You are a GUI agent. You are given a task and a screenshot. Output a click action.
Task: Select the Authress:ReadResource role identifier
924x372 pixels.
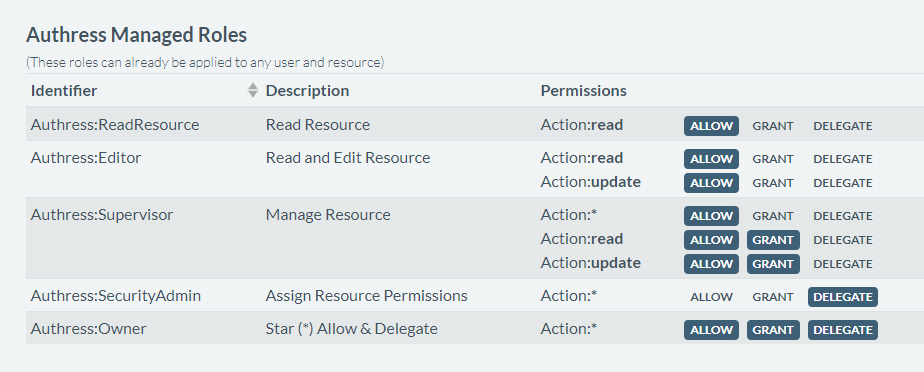[x=115, y=125]
